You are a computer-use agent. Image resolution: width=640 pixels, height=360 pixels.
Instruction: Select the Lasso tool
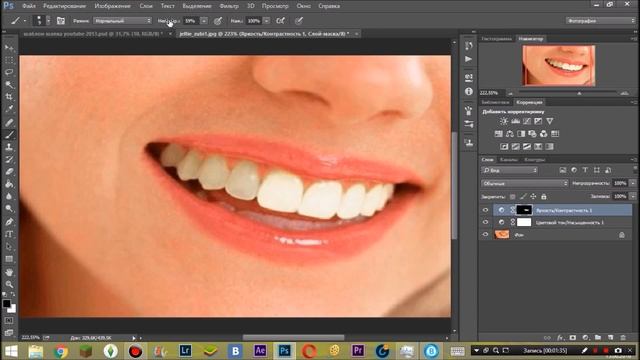[9, 73]
